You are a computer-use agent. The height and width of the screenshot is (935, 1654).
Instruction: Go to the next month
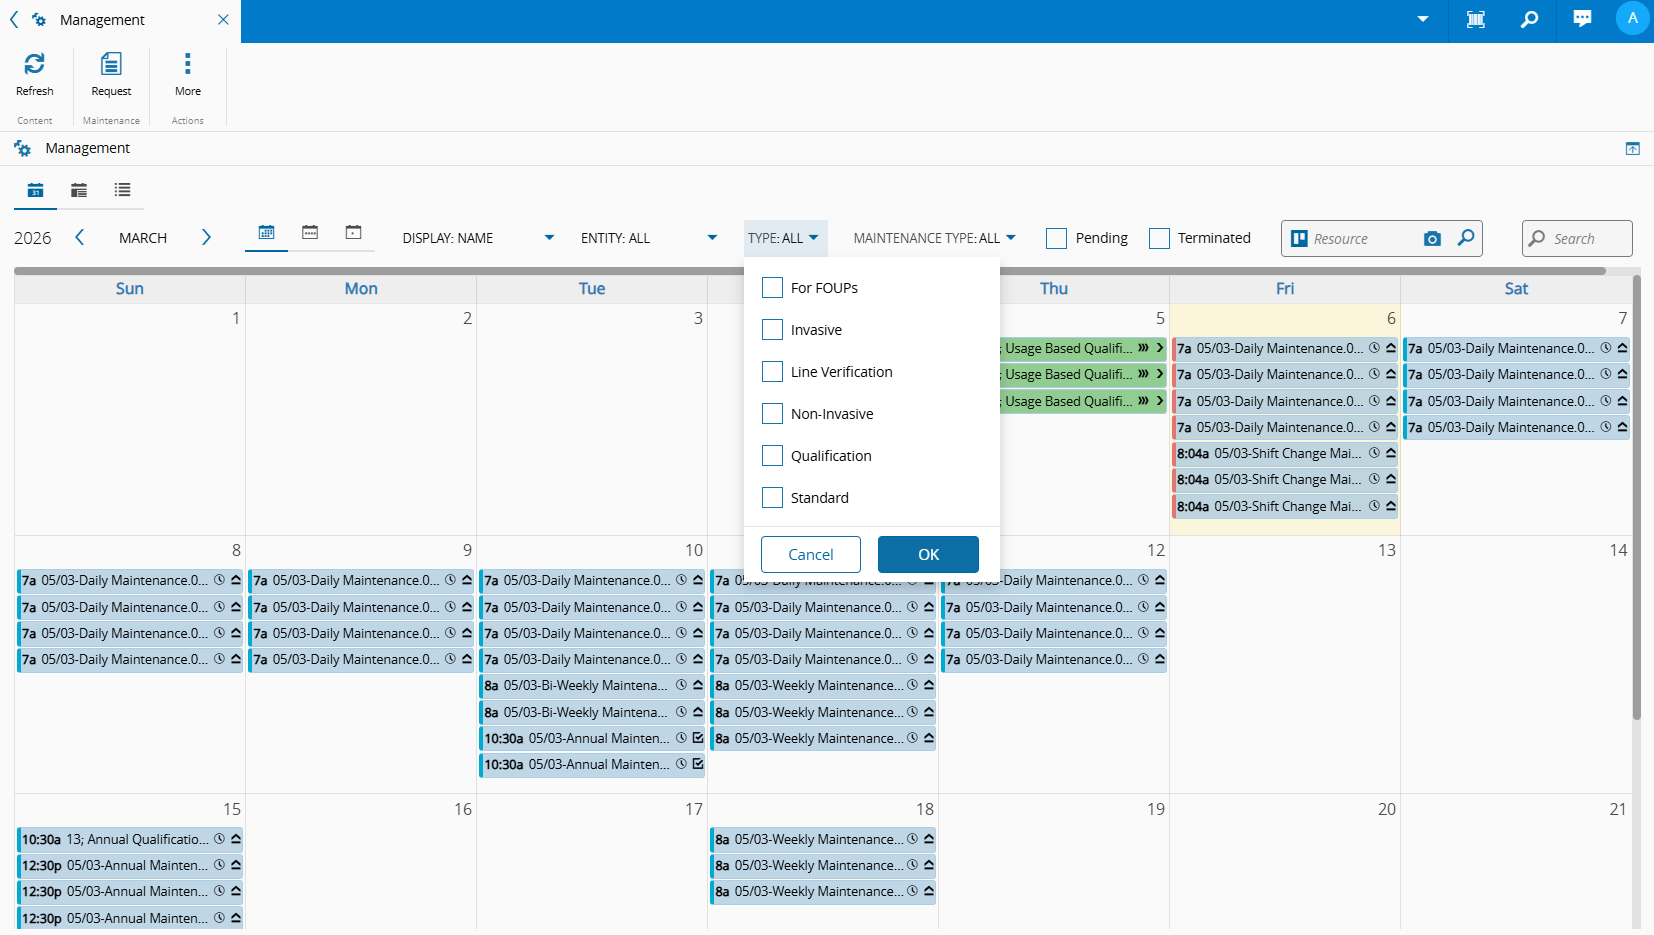pyautogui.click(x=206, y=237)
